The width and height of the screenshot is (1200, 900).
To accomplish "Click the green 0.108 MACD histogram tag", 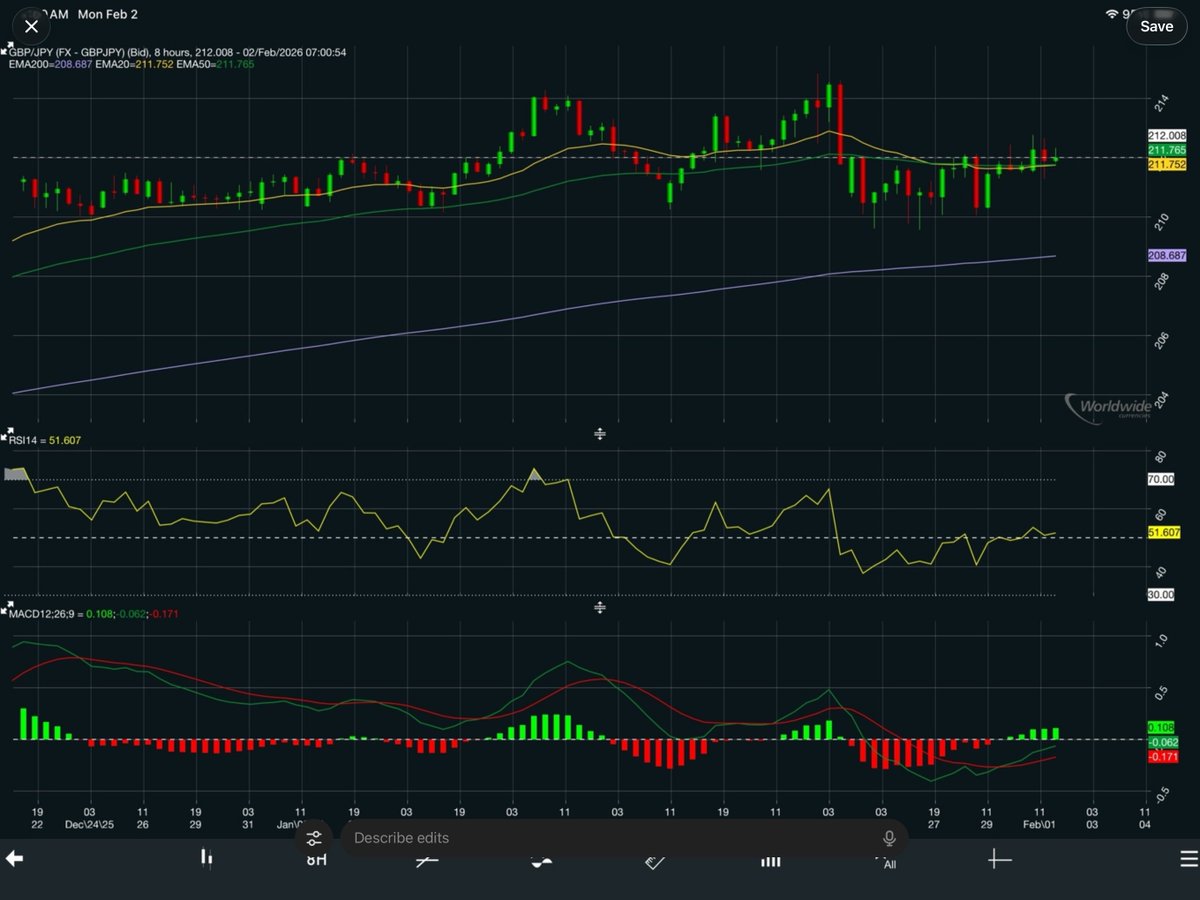I will click(1160, 727).
